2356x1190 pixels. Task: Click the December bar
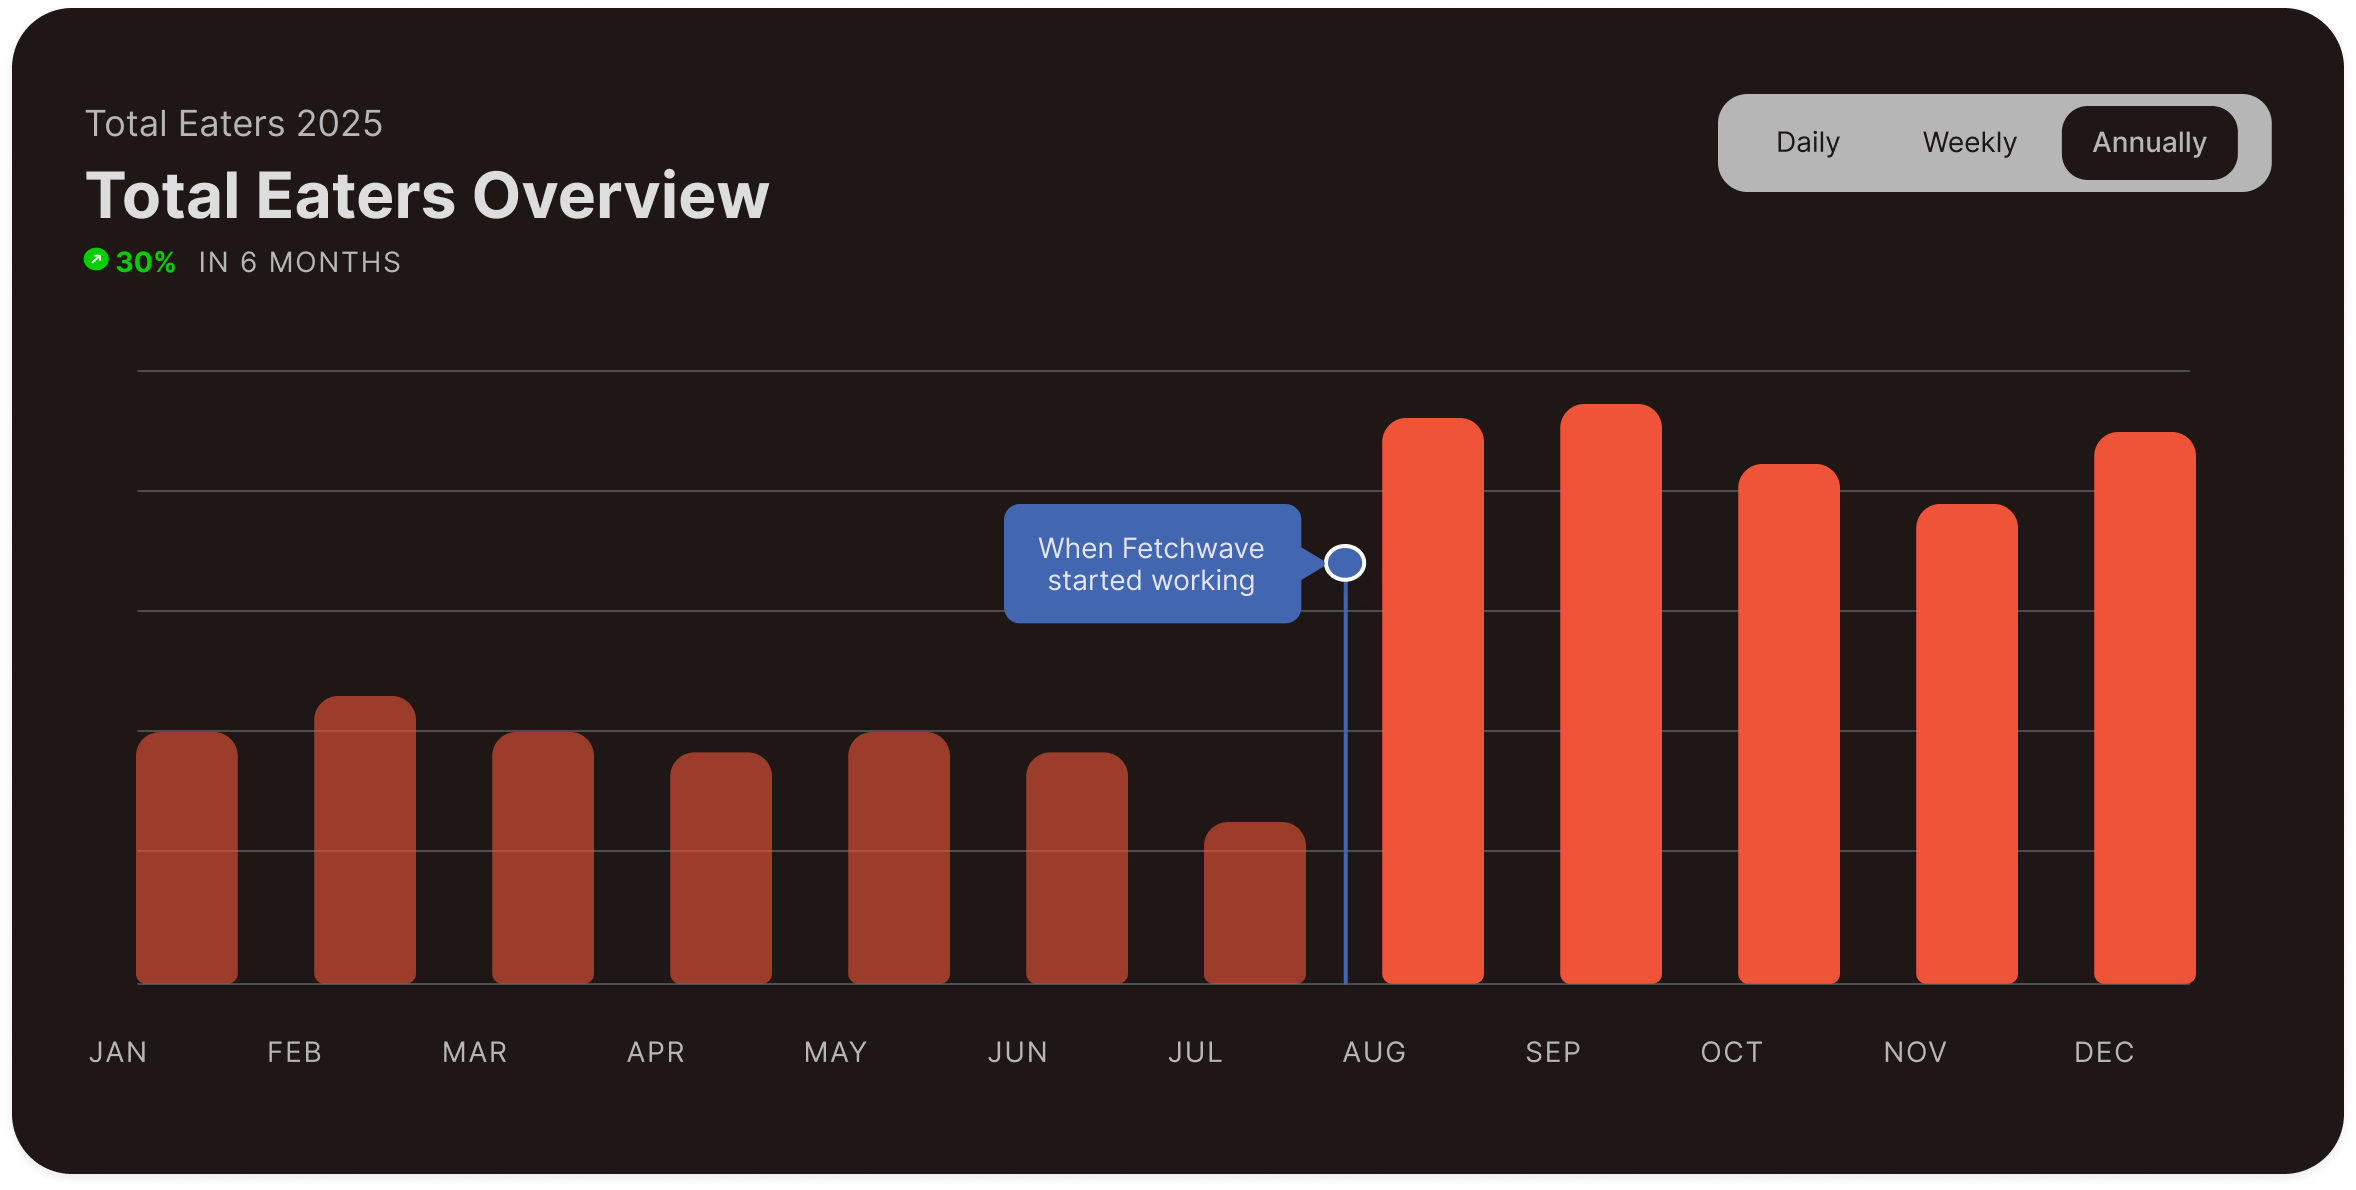coord(2145,708)
